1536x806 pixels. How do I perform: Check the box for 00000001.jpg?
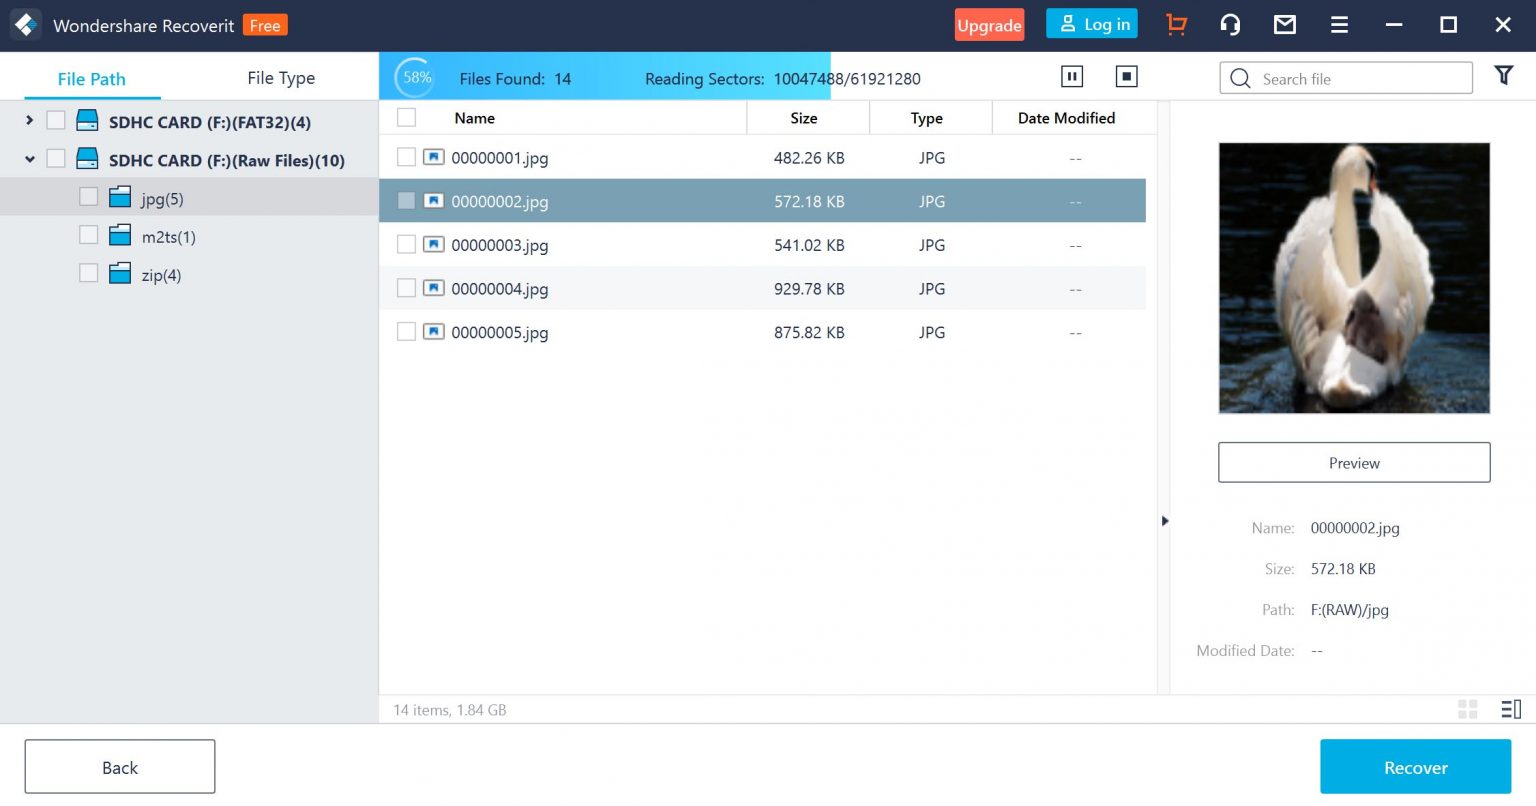point(406,157)
